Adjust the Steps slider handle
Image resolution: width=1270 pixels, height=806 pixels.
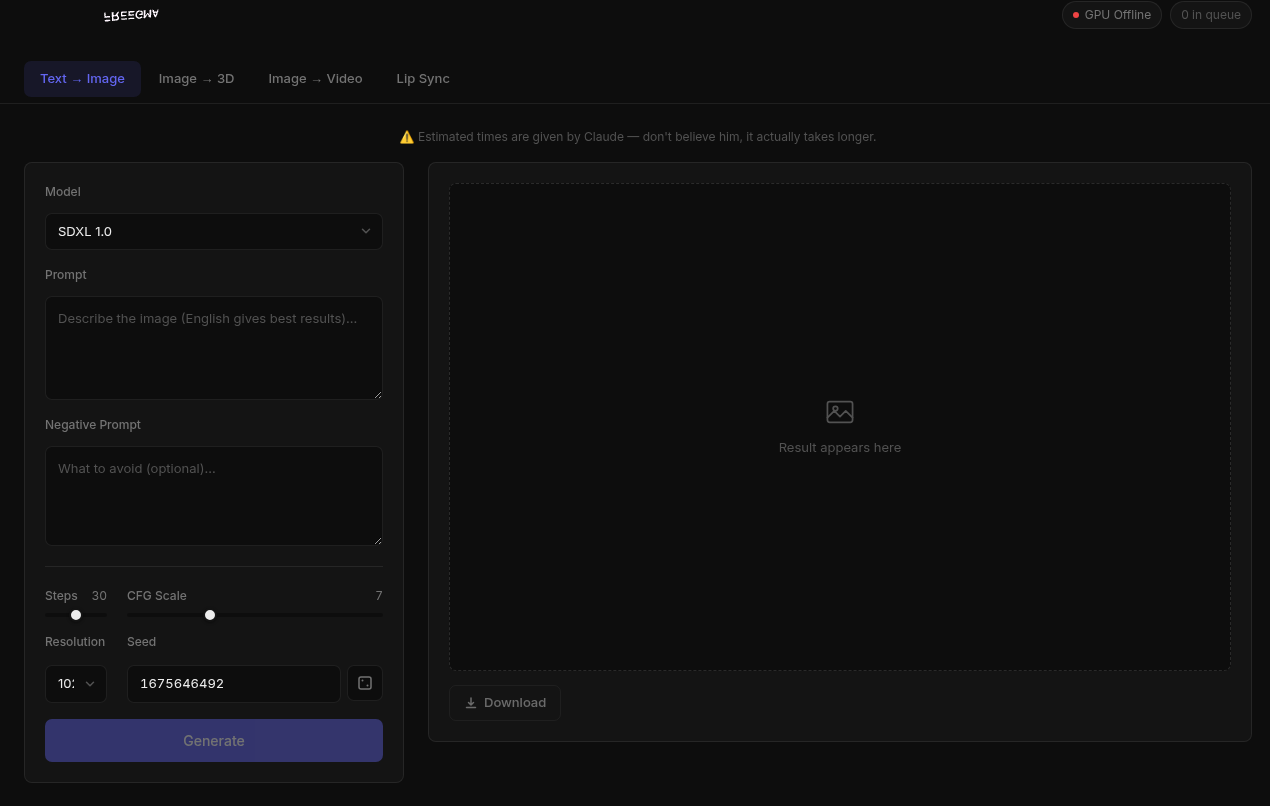(x=76, y=615)
